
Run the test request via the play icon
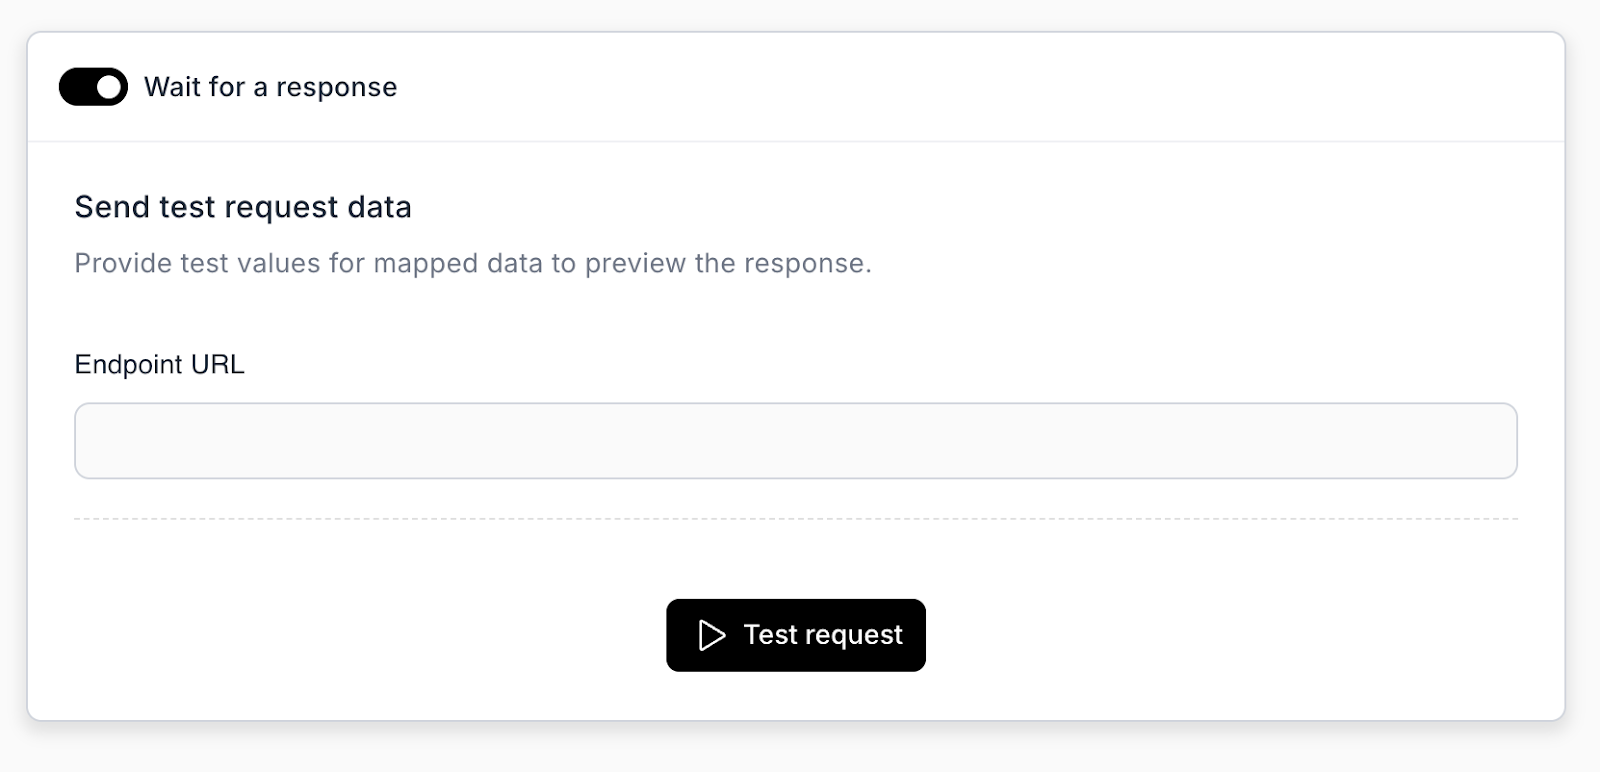[x=711, y=635]
